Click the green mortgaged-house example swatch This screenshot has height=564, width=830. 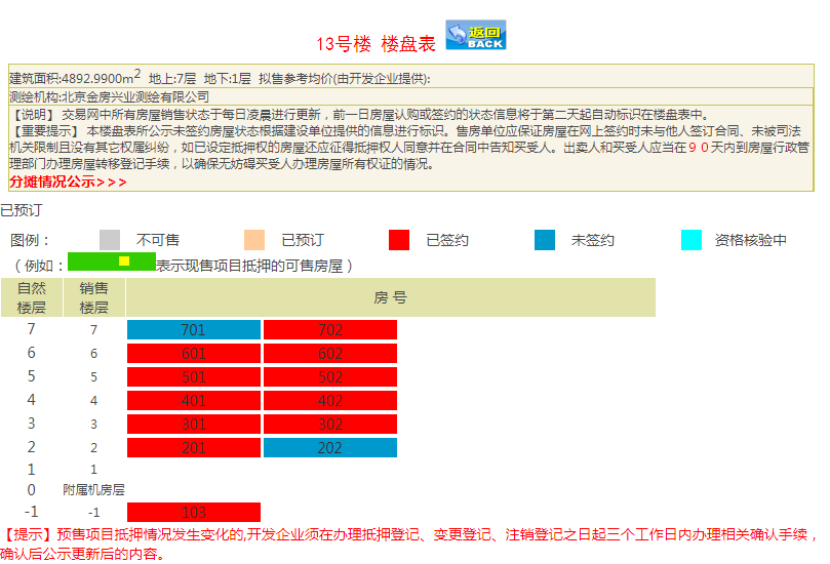click(x=112, y=262)
